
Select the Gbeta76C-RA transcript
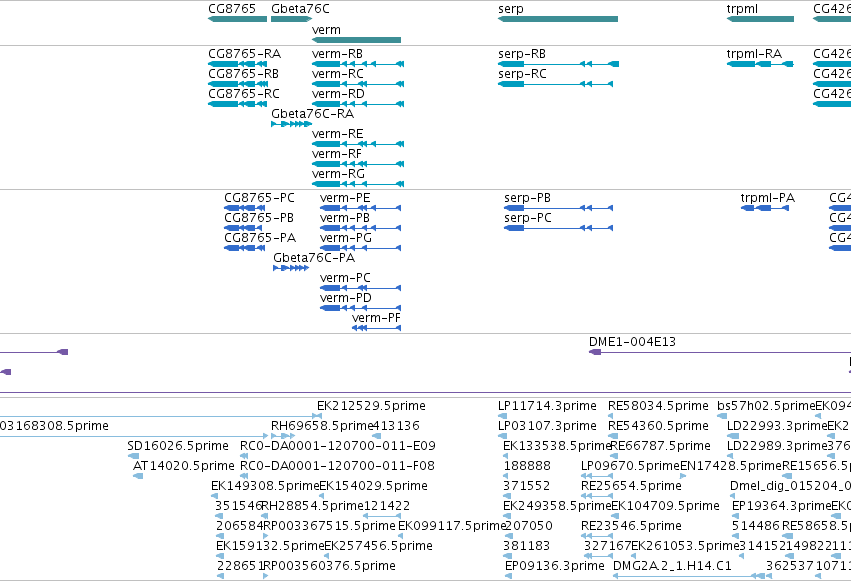tap(291, 124)
